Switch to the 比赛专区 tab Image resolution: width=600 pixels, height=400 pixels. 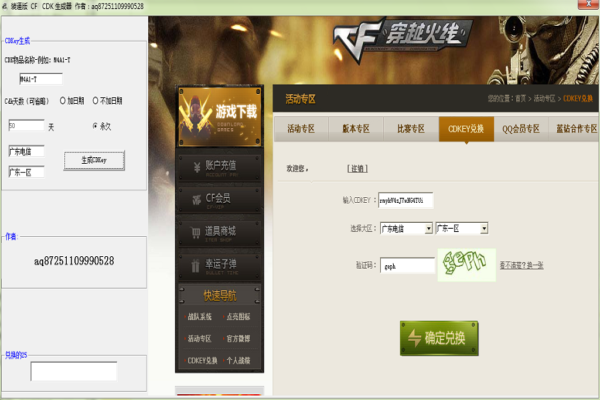click(411, 129)
